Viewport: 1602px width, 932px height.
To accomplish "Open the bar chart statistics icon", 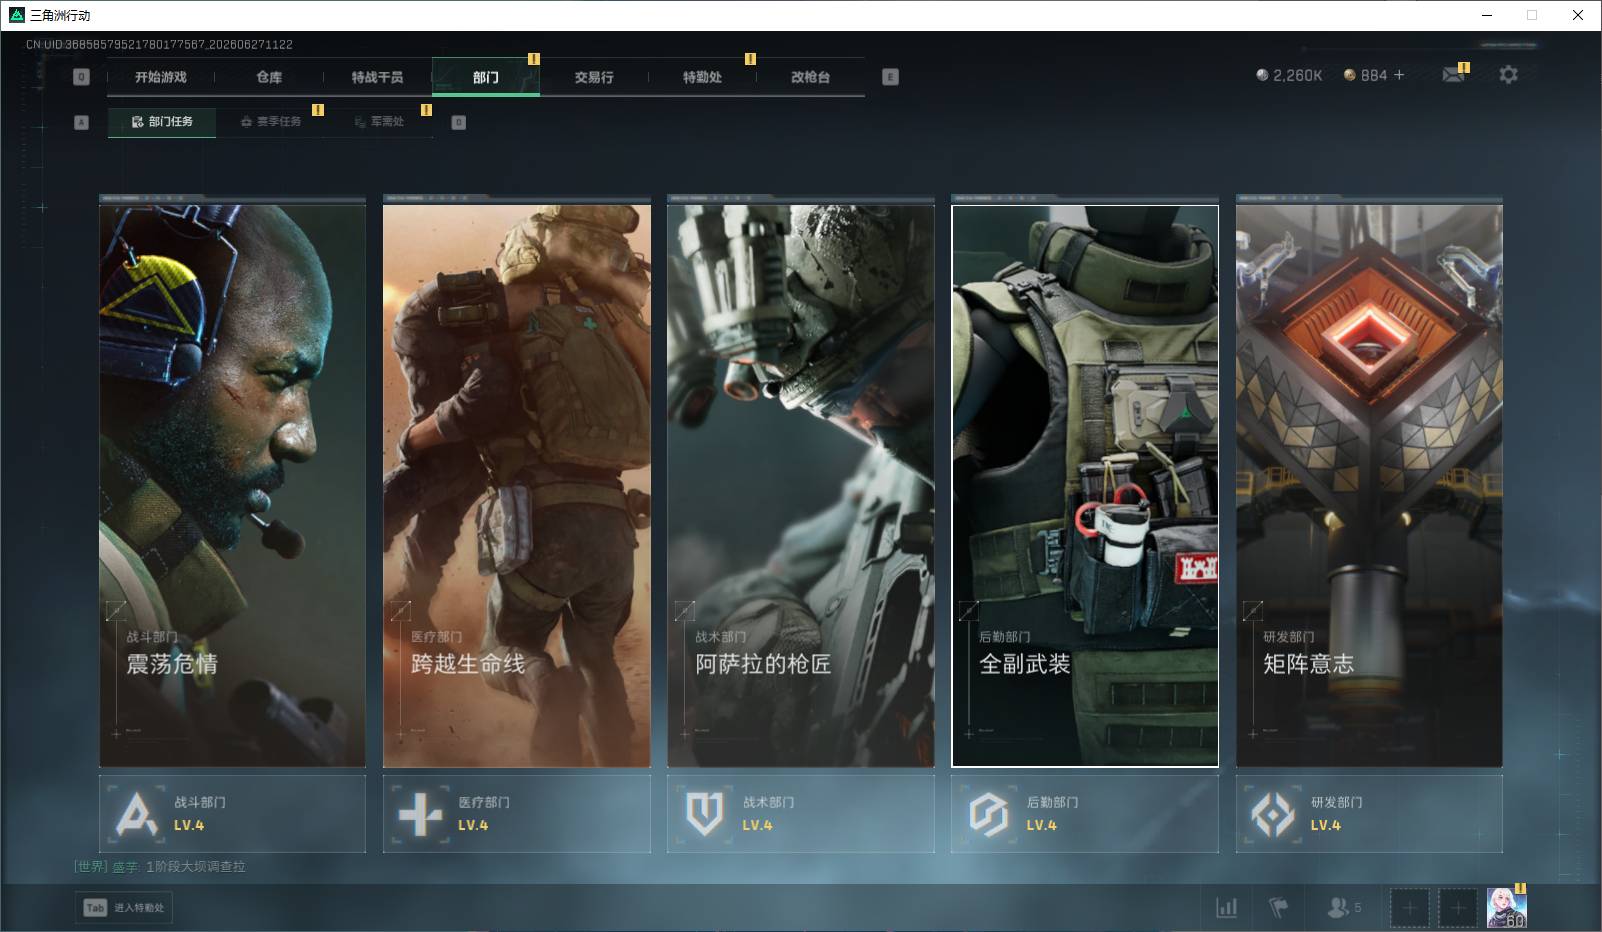I will [x=1226, y=907].
